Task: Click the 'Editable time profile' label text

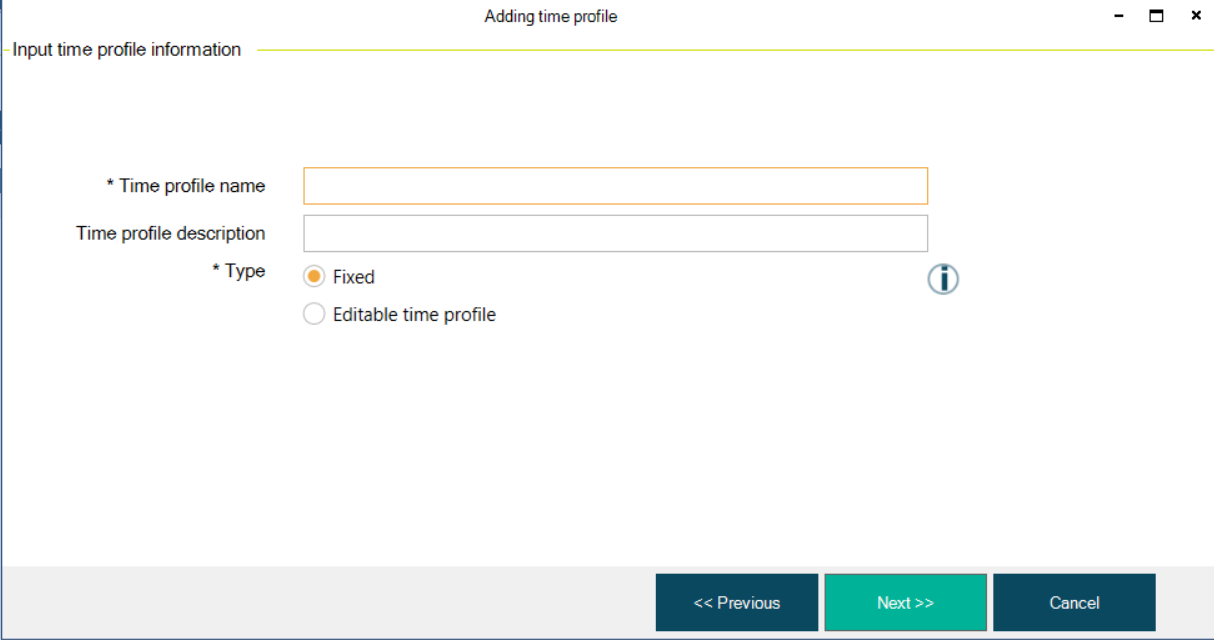Action: click(414, 315)
